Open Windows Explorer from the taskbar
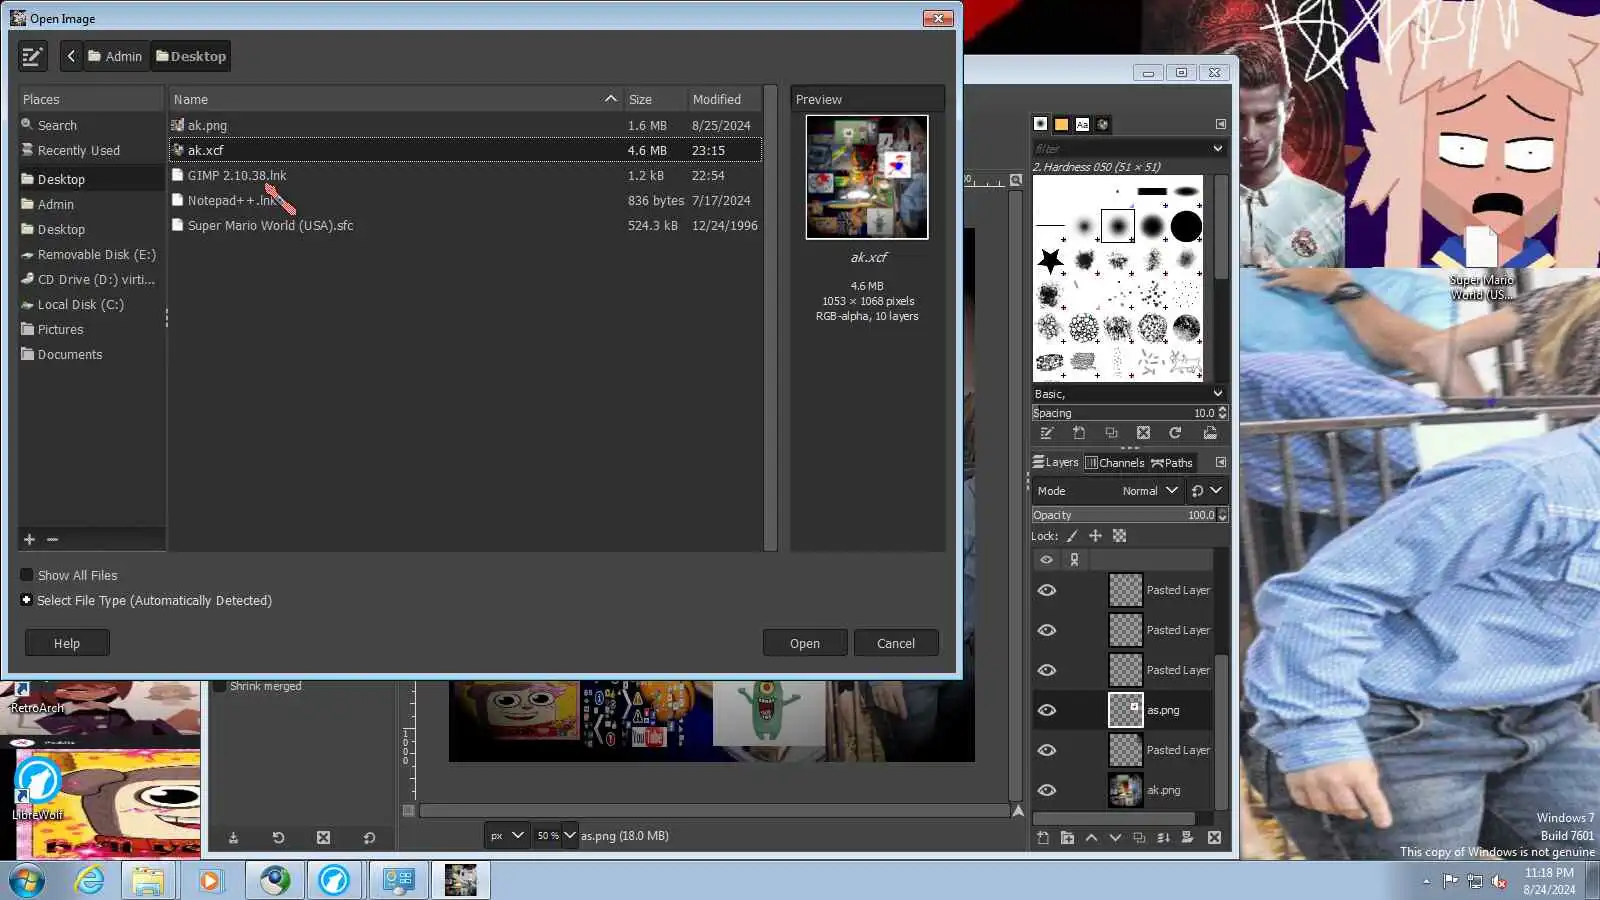The height and width of the screenshot is (900, 1600). pos(148,881)
